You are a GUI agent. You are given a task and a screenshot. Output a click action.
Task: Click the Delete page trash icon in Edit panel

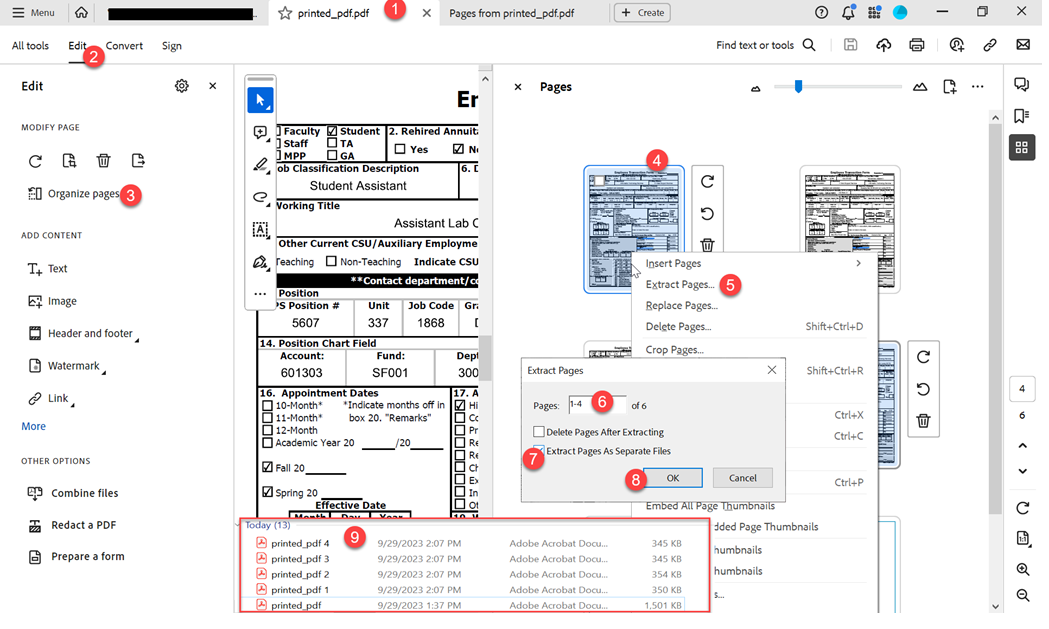(103, 161)
